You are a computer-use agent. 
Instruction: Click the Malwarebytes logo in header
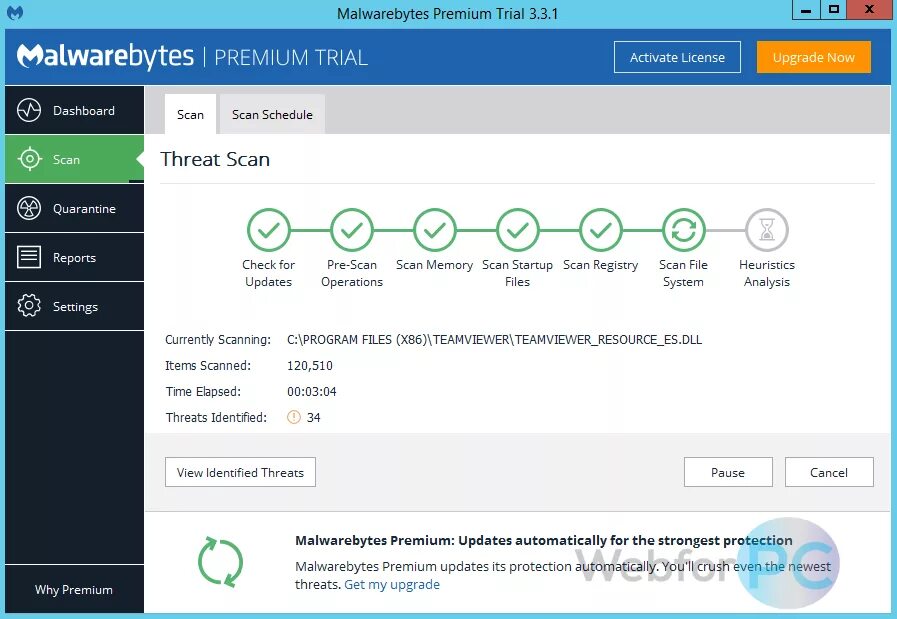[105, 56]
